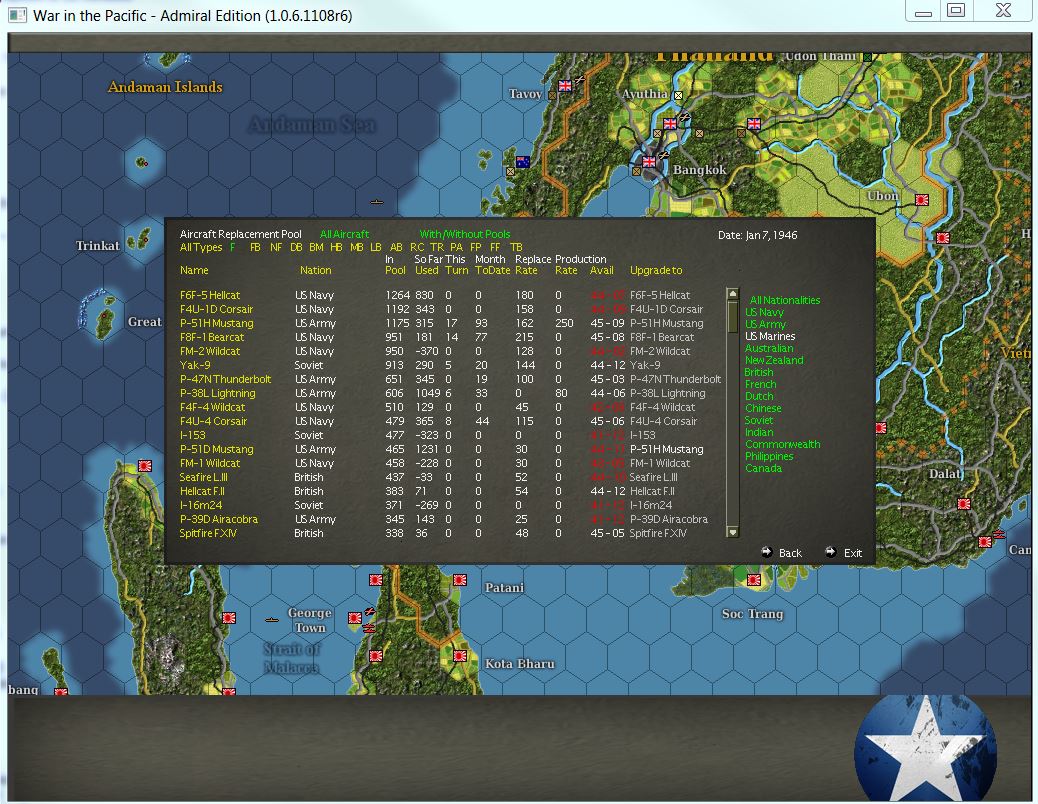Filter by TR transport type
This screenshot has width=1038, height=804.
(437, 247)
